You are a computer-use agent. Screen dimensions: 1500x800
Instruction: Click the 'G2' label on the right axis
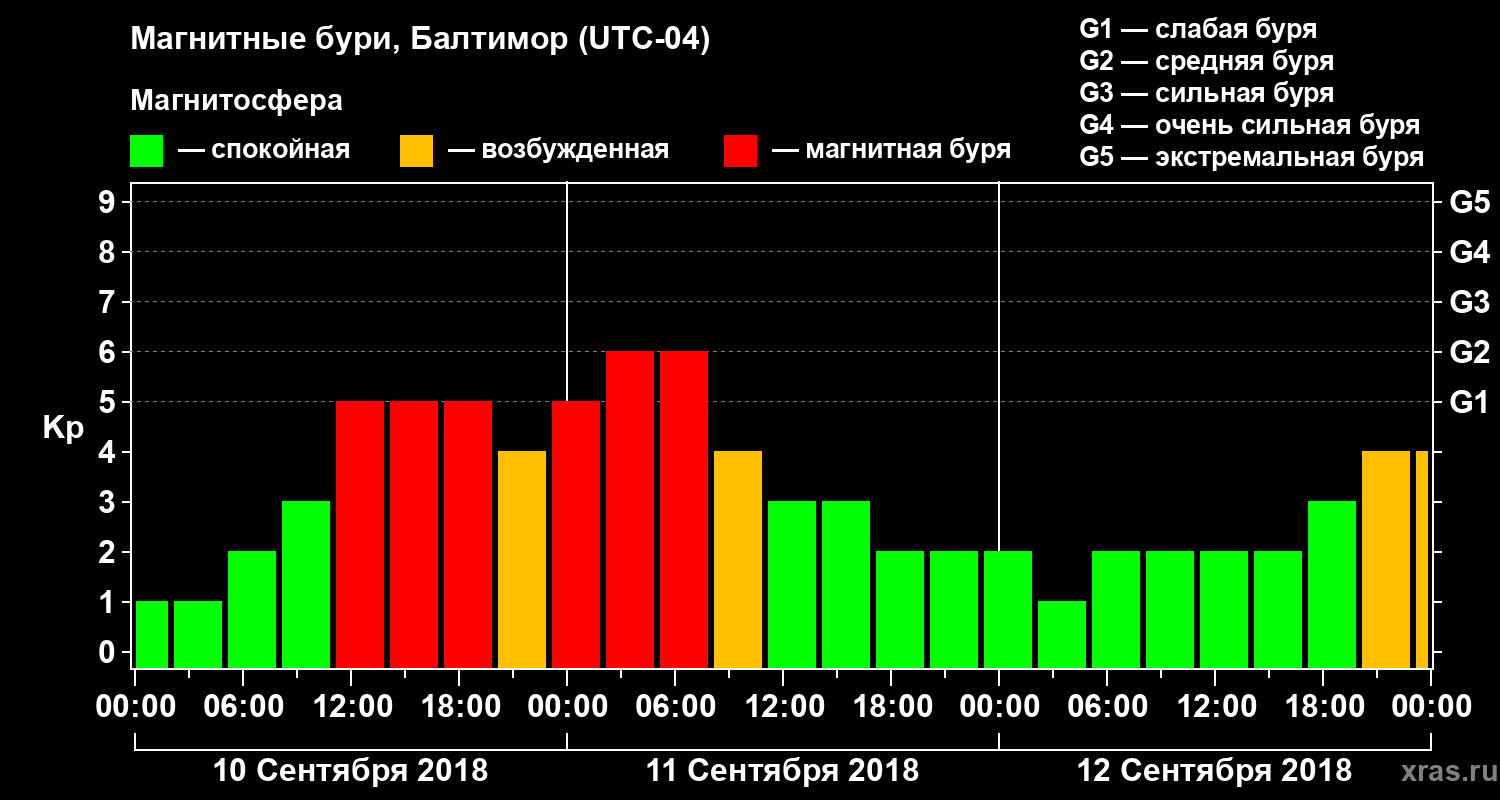(1470, 352)
